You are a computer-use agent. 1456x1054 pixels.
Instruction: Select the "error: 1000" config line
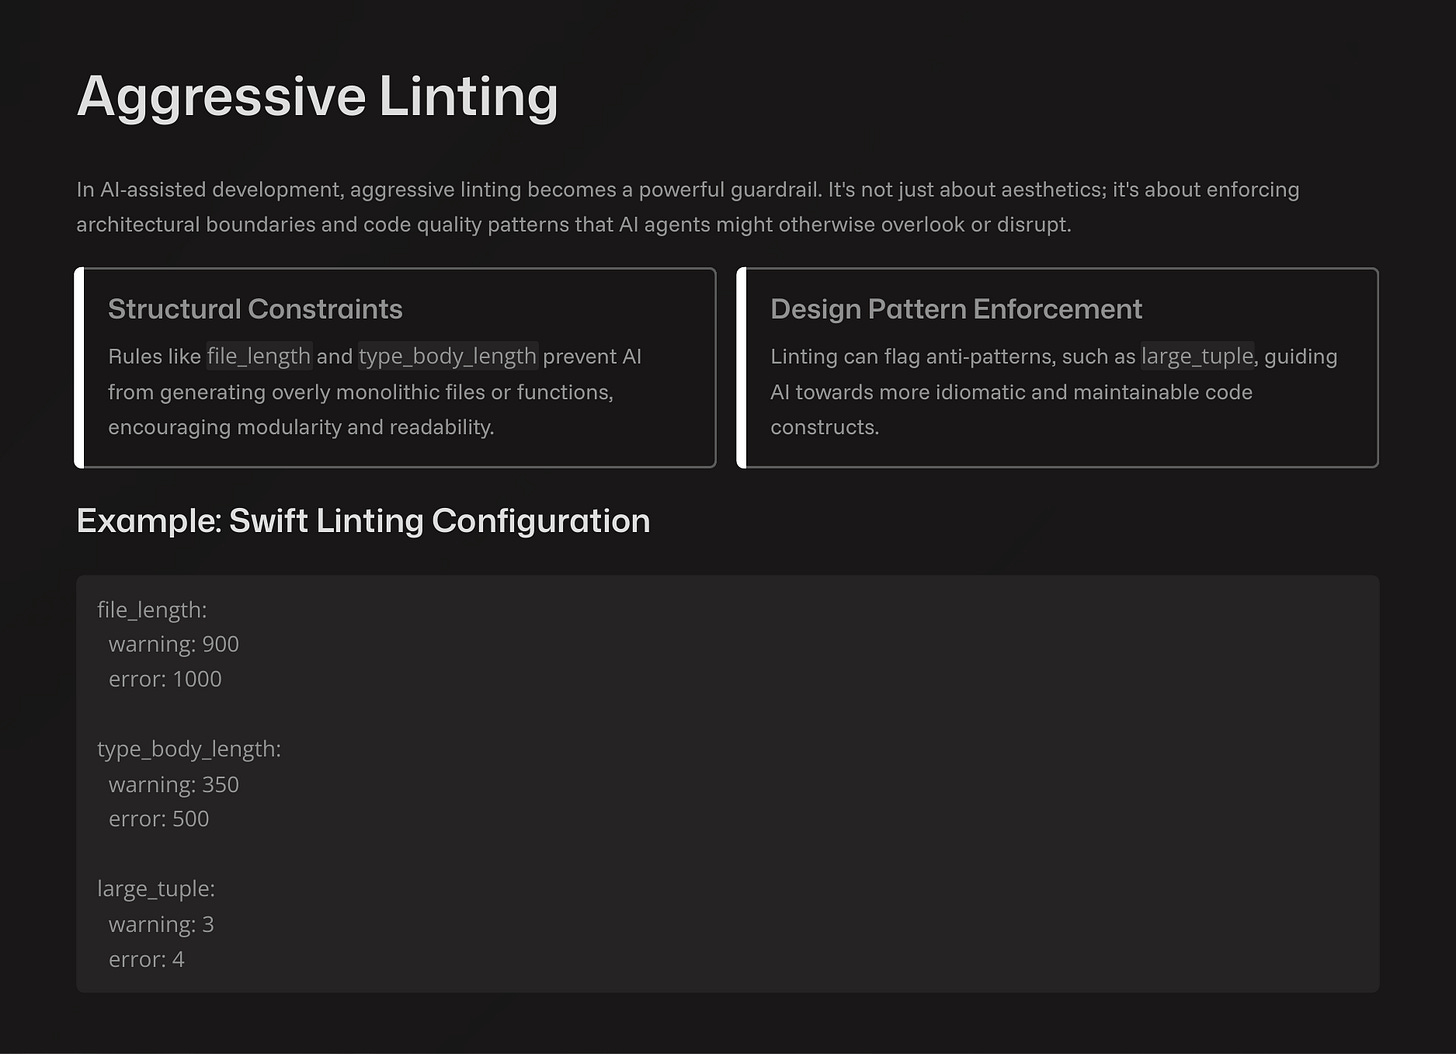coord(165,680)
